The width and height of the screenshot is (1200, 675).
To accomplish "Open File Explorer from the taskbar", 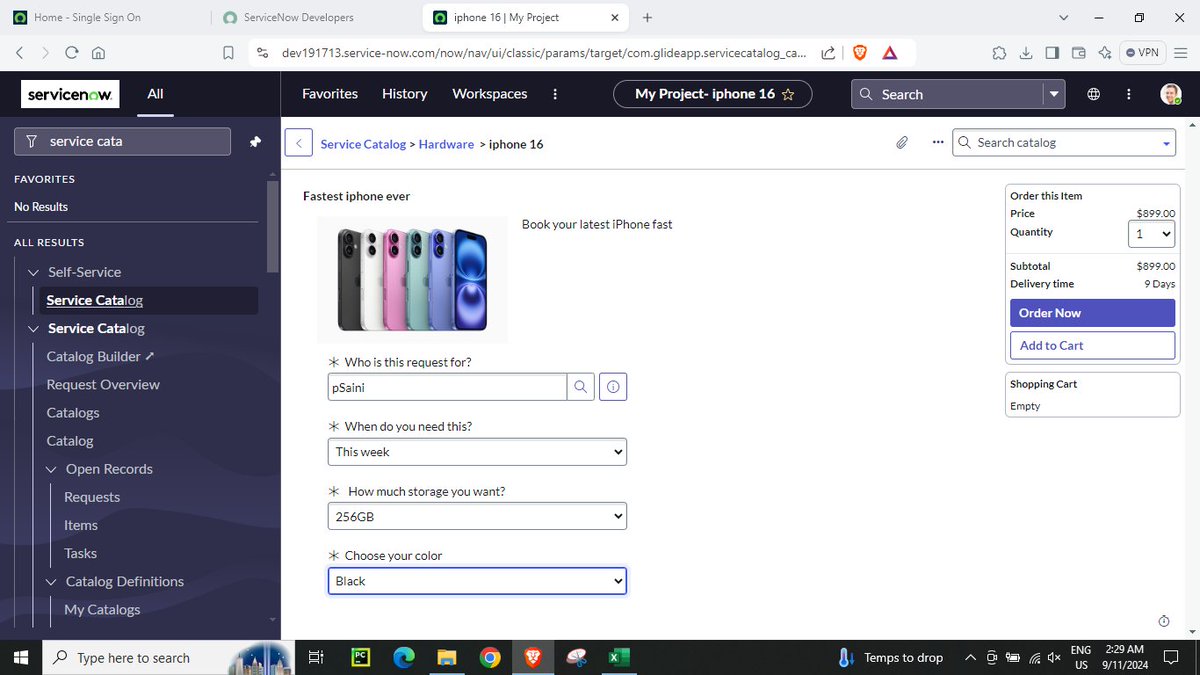I will tap(446, 657).
